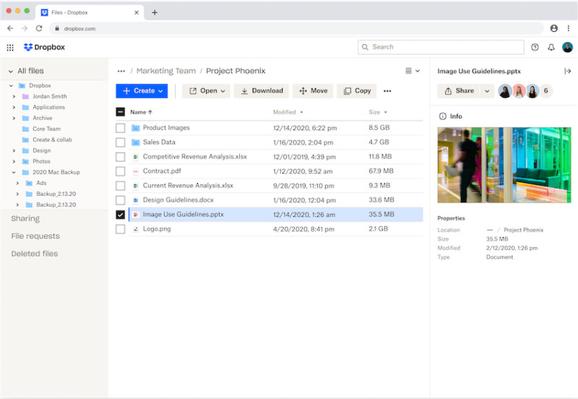Viewport: 578px width, 399px height.
Task: Click the Move button
Action: coord(313,91)
